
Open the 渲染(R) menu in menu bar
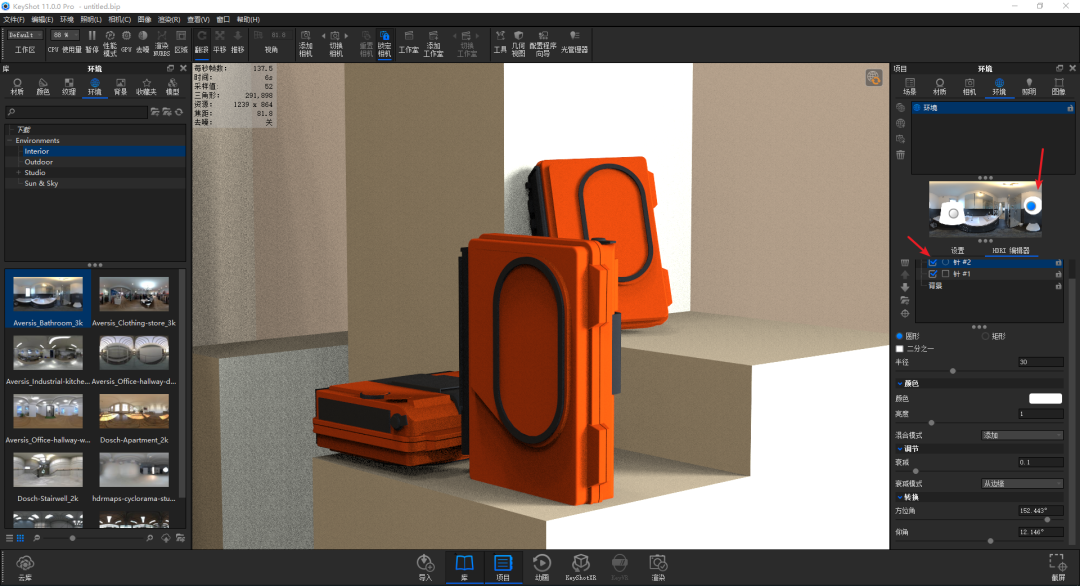(171, 19)
